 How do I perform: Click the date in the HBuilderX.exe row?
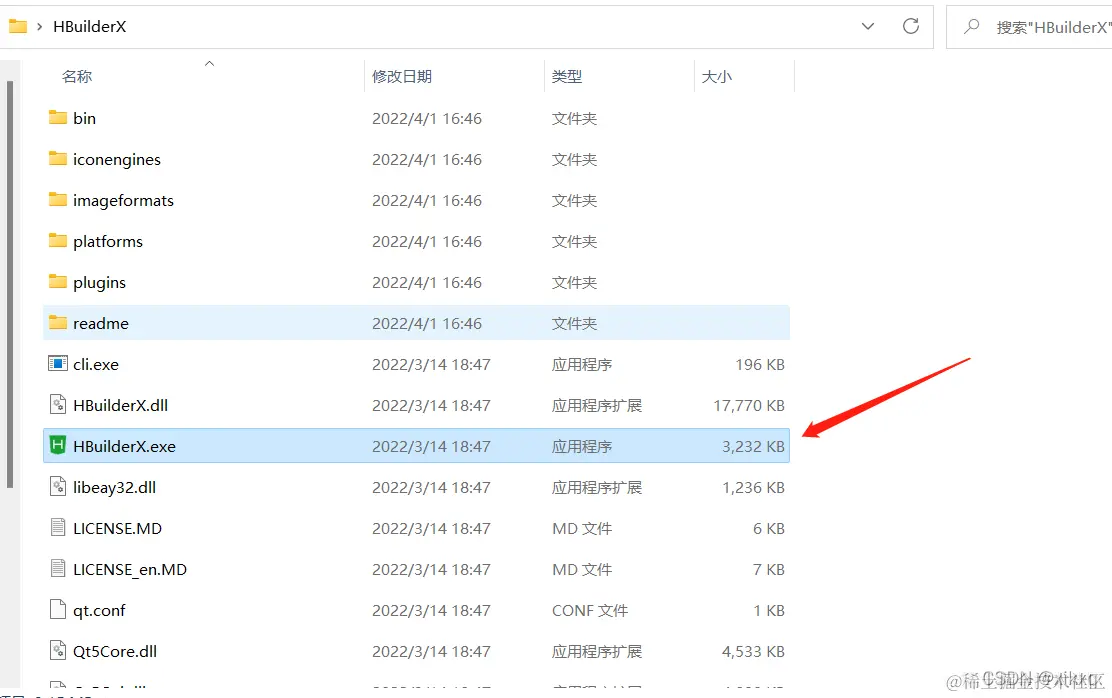(431, 446)
